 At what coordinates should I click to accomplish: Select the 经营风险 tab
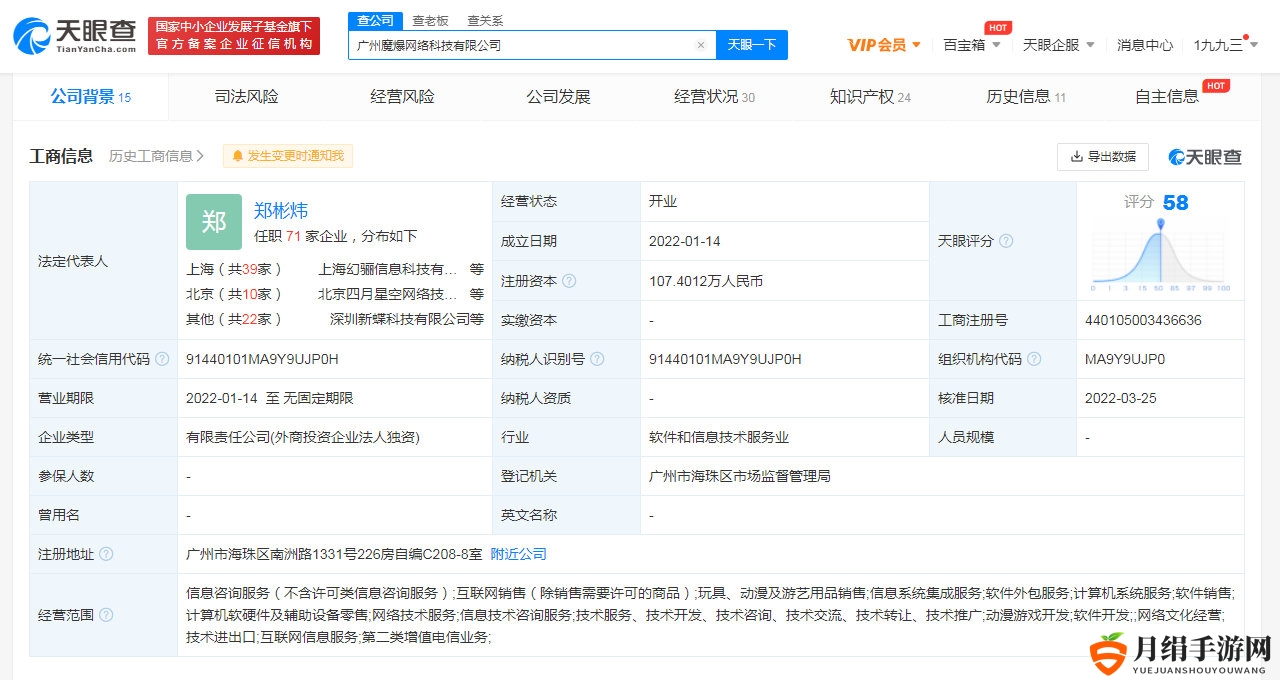(x=403, y=97)
